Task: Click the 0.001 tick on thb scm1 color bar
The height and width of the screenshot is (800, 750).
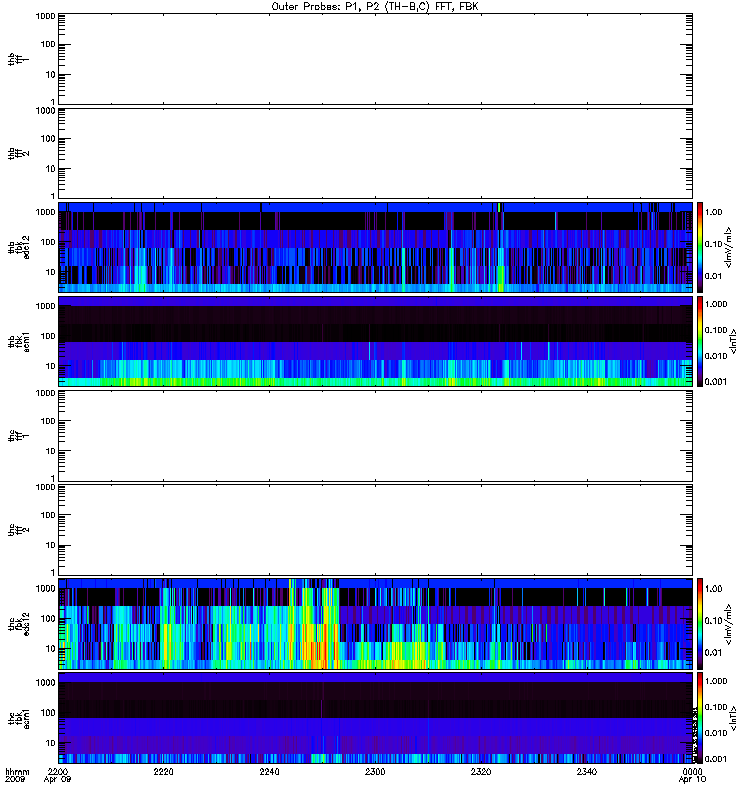Action: (x=716, y=382)
